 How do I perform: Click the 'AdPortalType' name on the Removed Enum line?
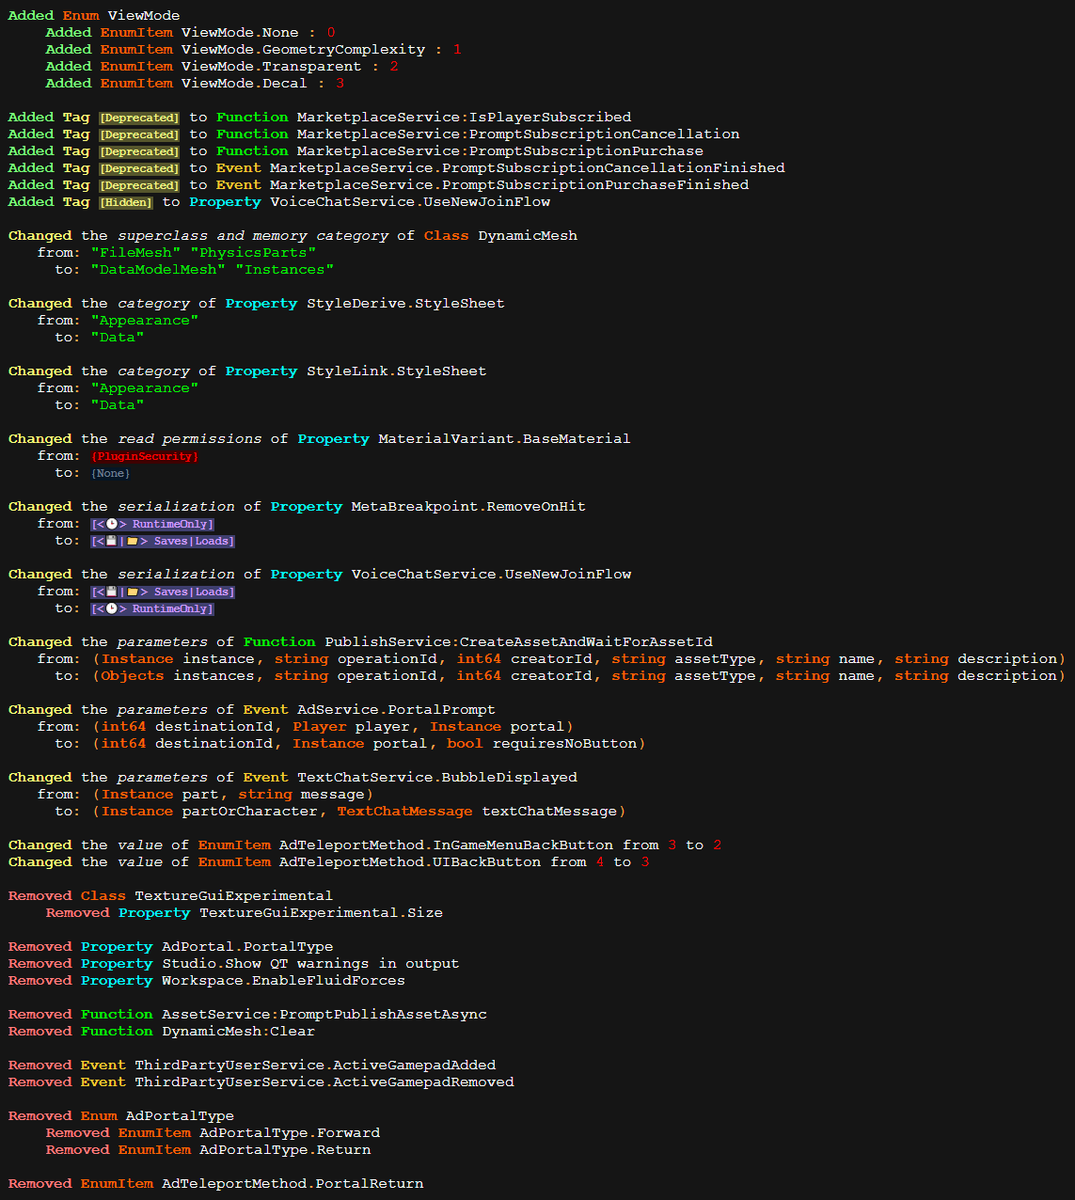(x=180, y=1117)
